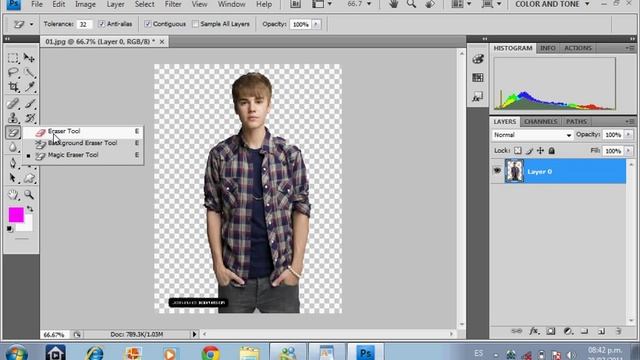640x360 pixels.
Task: Switch to the Info tab
Action: point(548,48)
